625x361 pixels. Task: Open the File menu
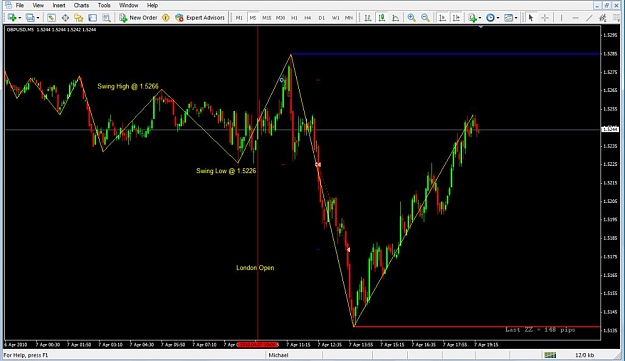click(20, 5)
